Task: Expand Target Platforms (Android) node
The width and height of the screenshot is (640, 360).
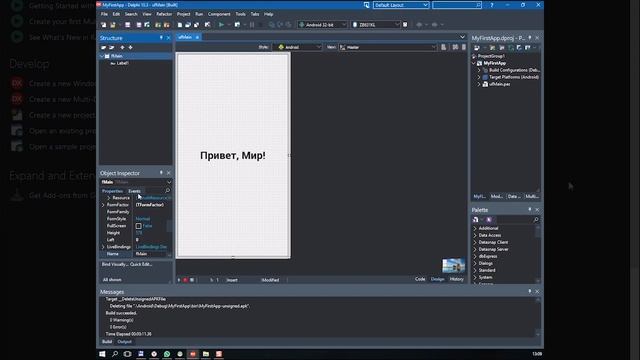Action: [479, 77]
